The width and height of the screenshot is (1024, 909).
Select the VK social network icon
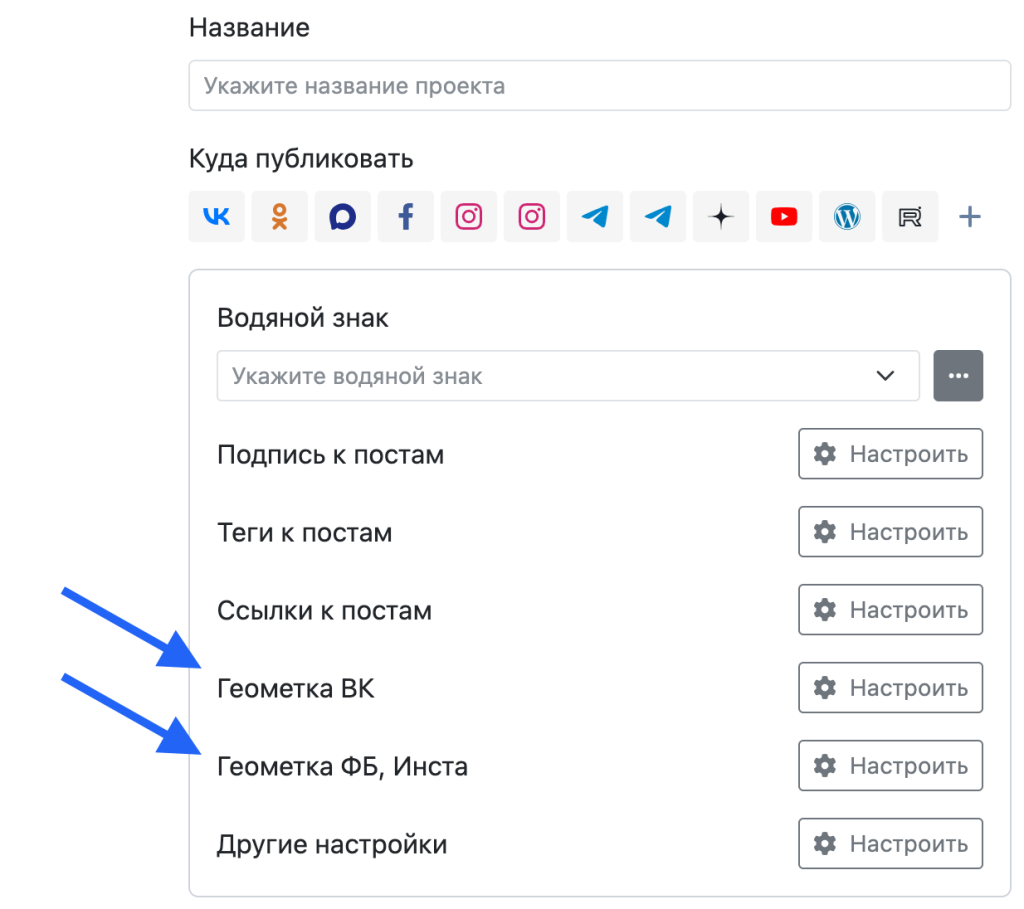coord(216,217)
